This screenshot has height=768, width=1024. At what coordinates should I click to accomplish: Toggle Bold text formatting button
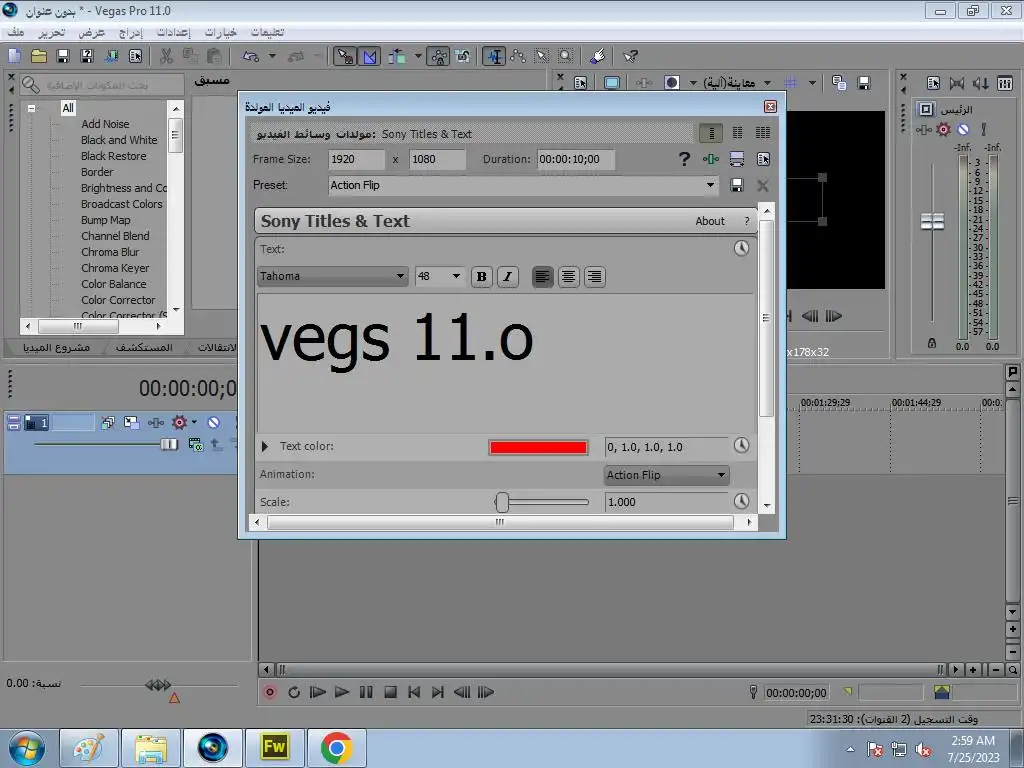(x=481, y=277)
